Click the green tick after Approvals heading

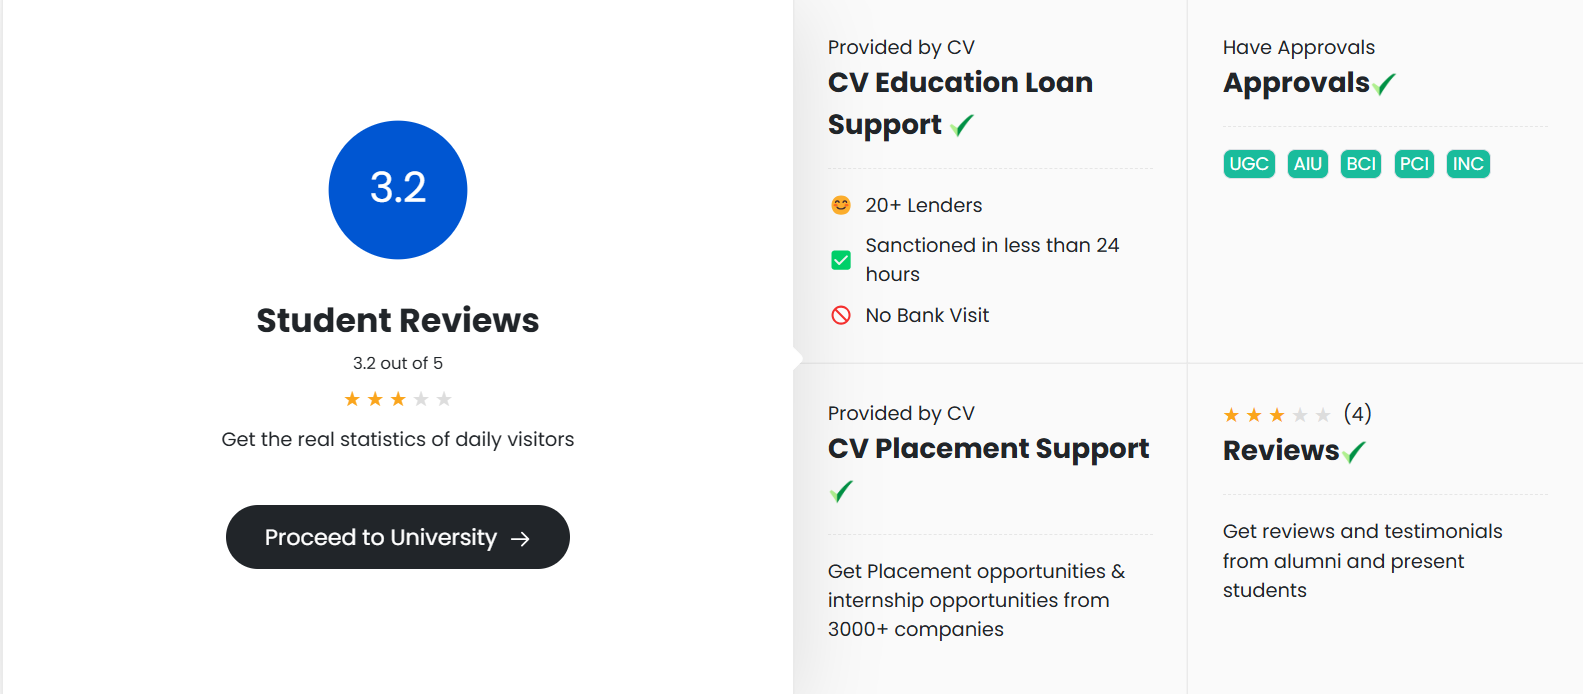[1384, 84]
